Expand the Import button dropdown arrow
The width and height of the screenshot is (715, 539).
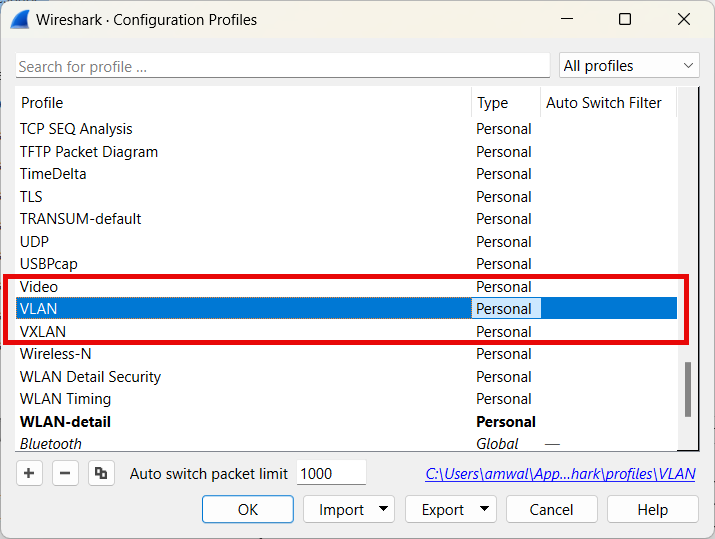pyautogui.click(x=384, y=509)
